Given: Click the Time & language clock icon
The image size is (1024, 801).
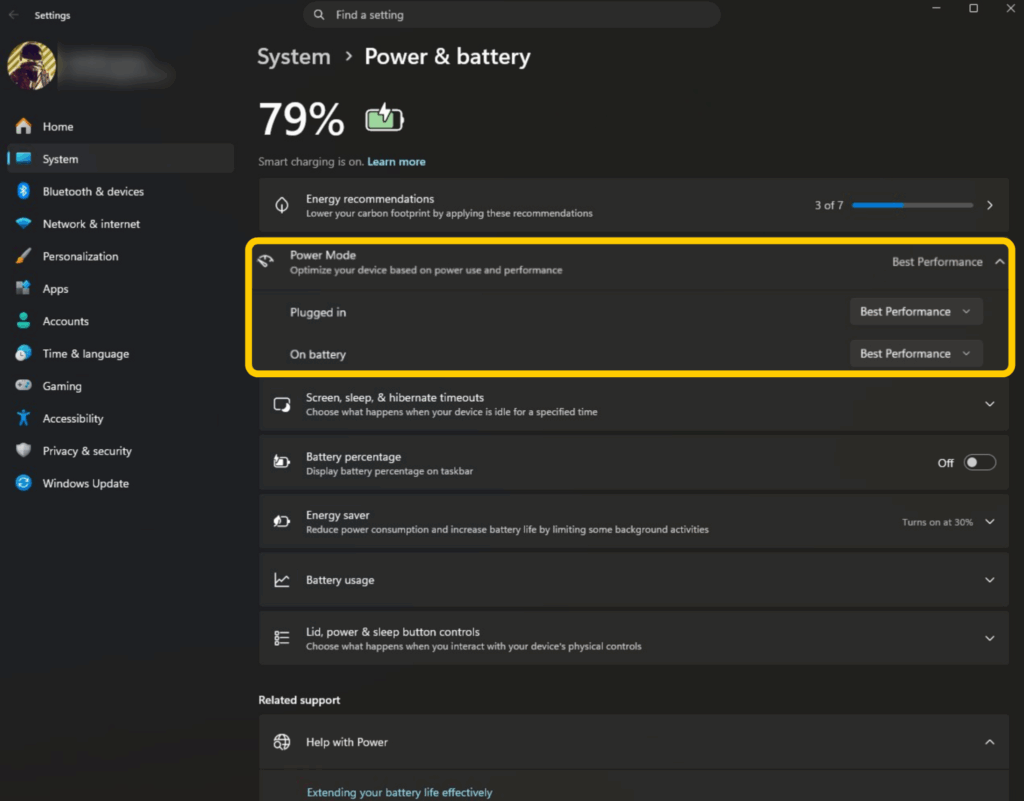Looking at the screenshot, I should 24,353.
